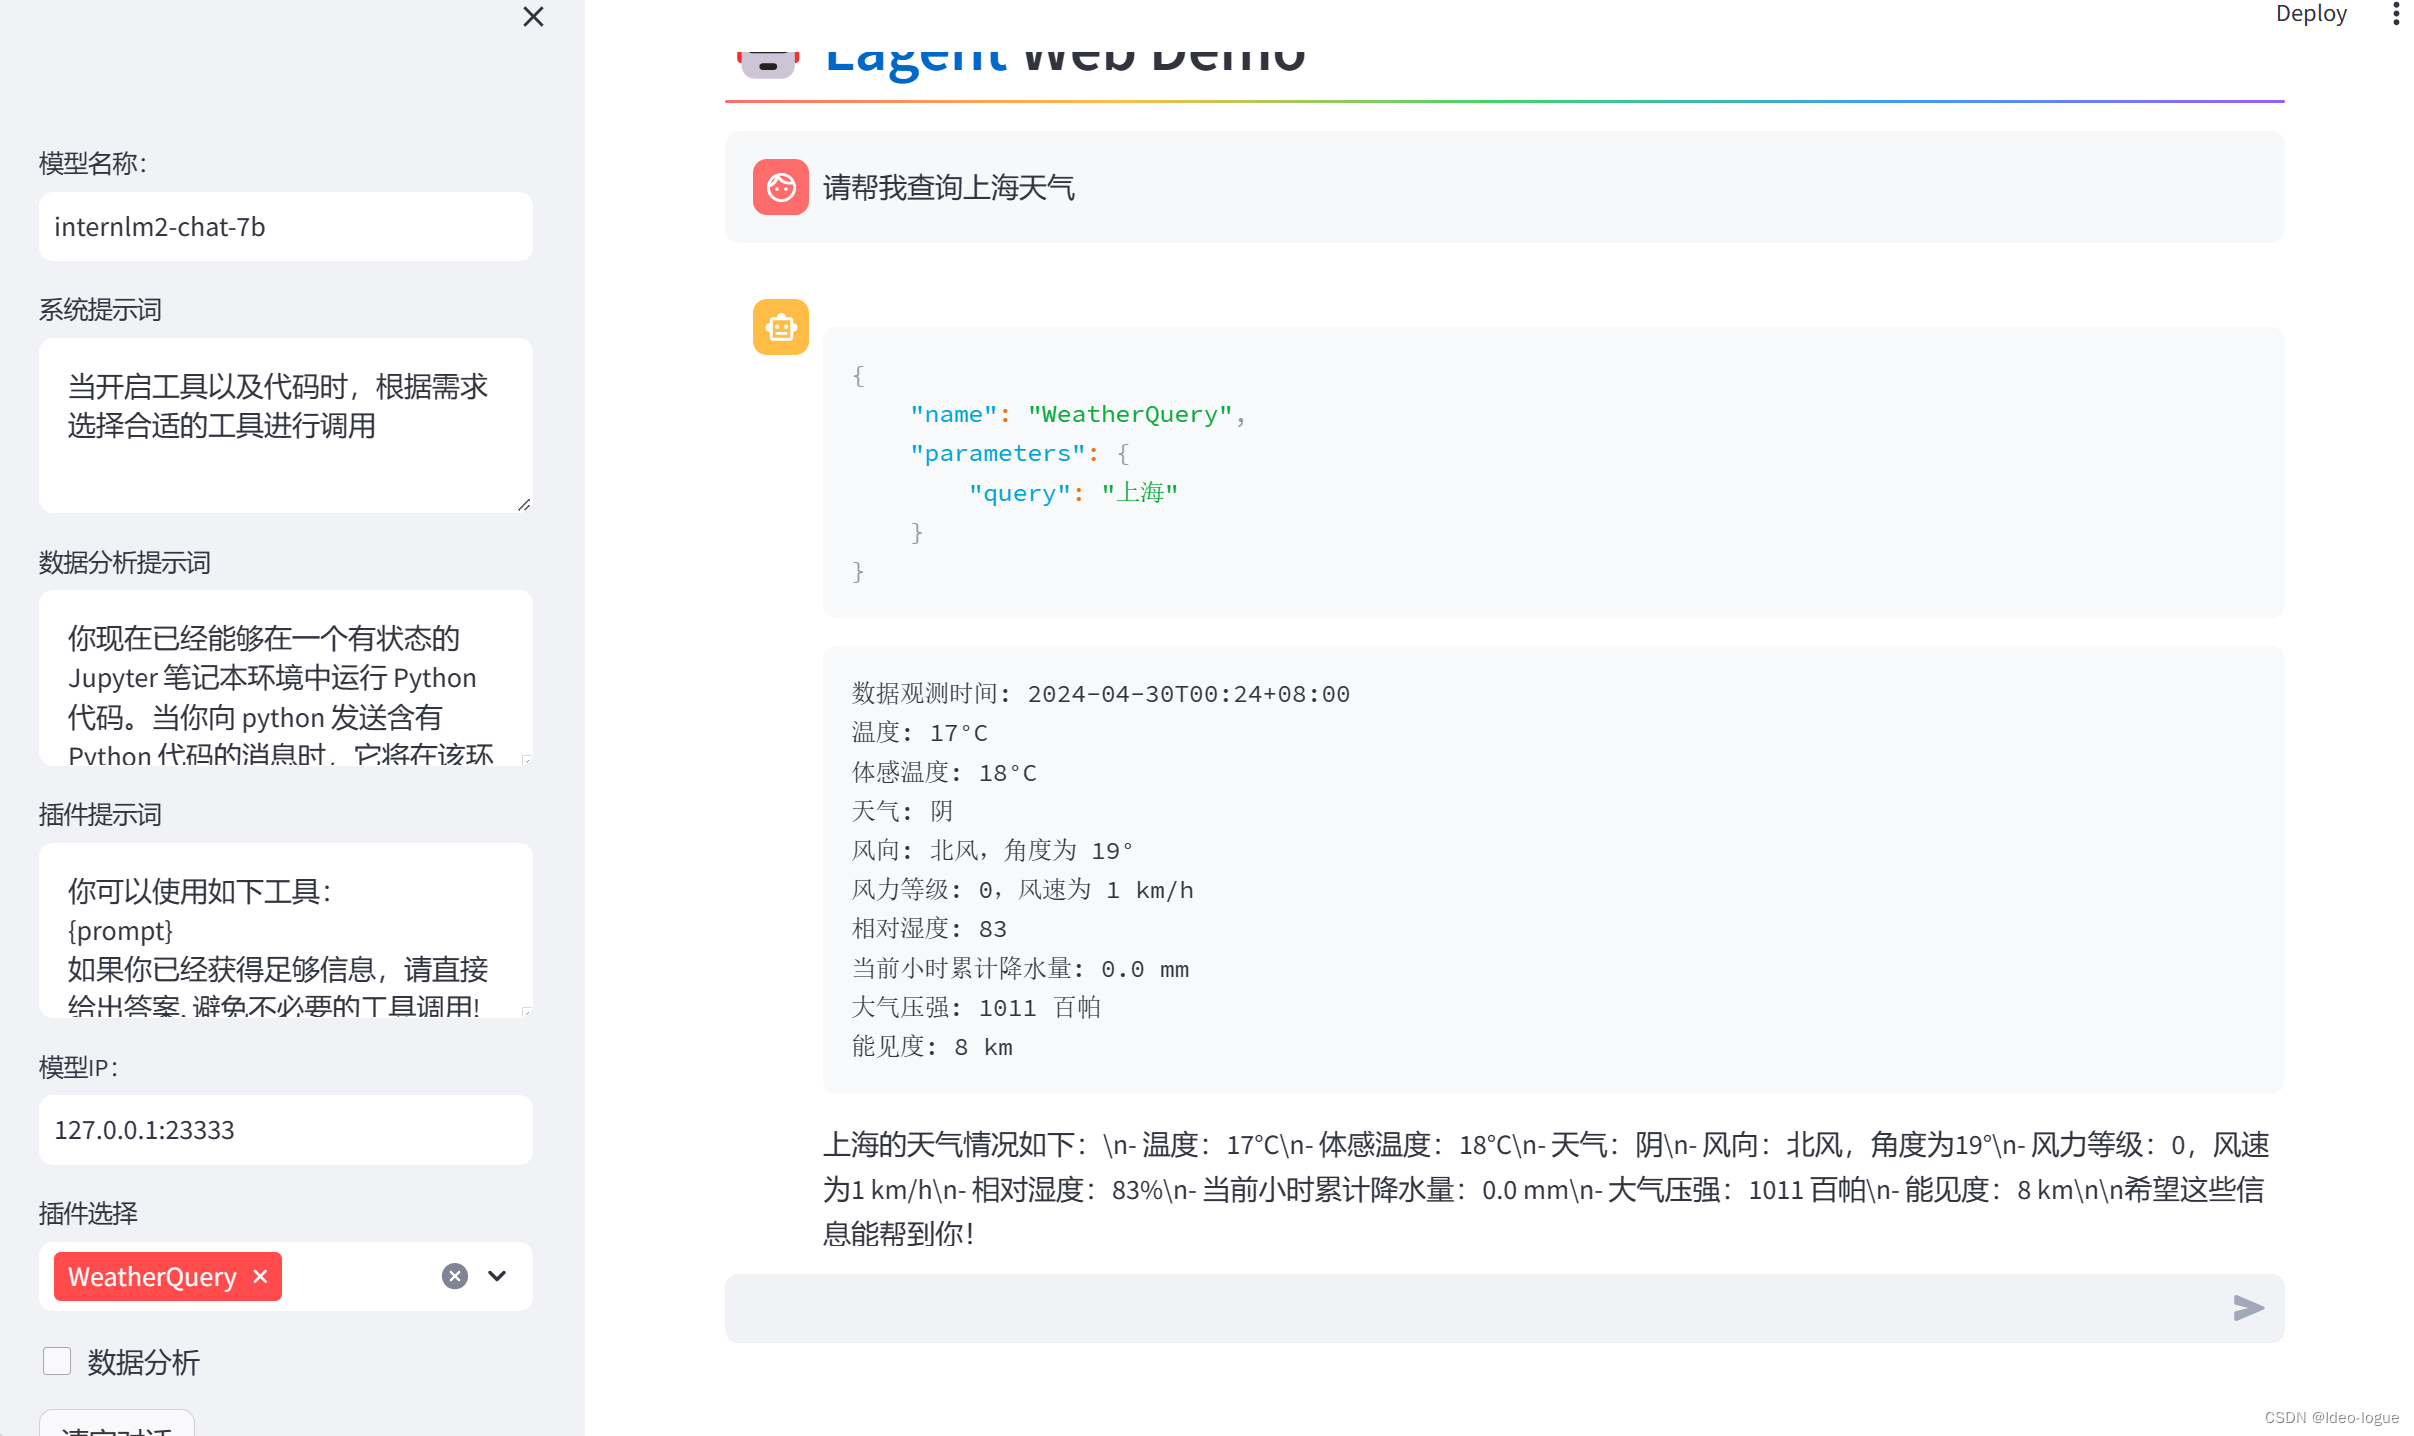Click the WeatherQuery JSON code block

pos(1553,472)
